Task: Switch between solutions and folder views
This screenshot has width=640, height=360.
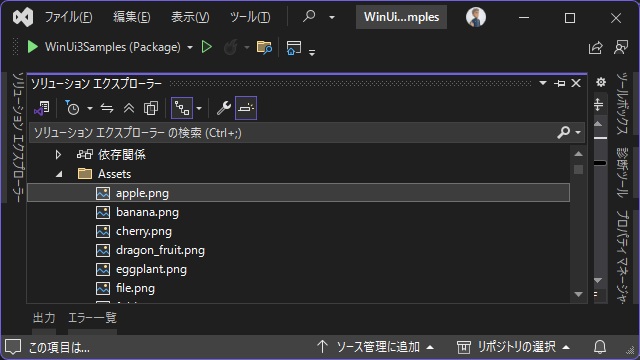Action: click(x=42, y=108)
